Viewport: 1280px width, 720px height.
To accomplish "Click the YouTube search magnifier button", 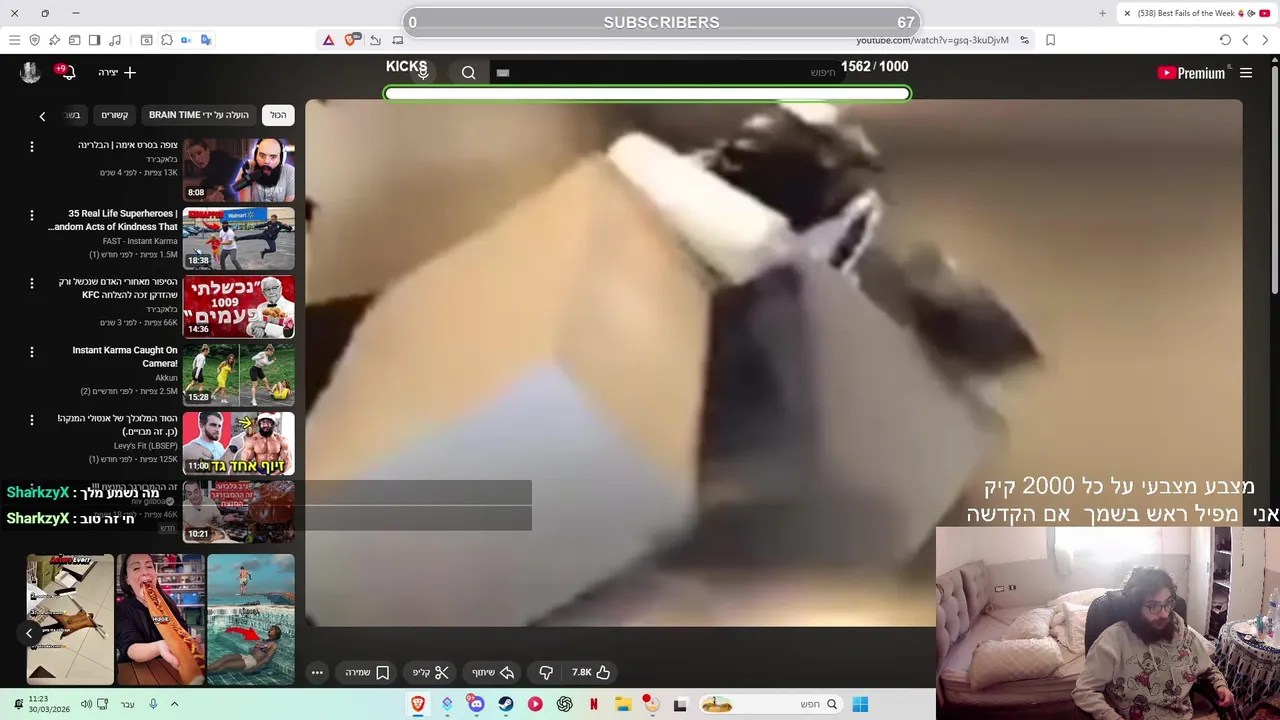I will [468, 72].
